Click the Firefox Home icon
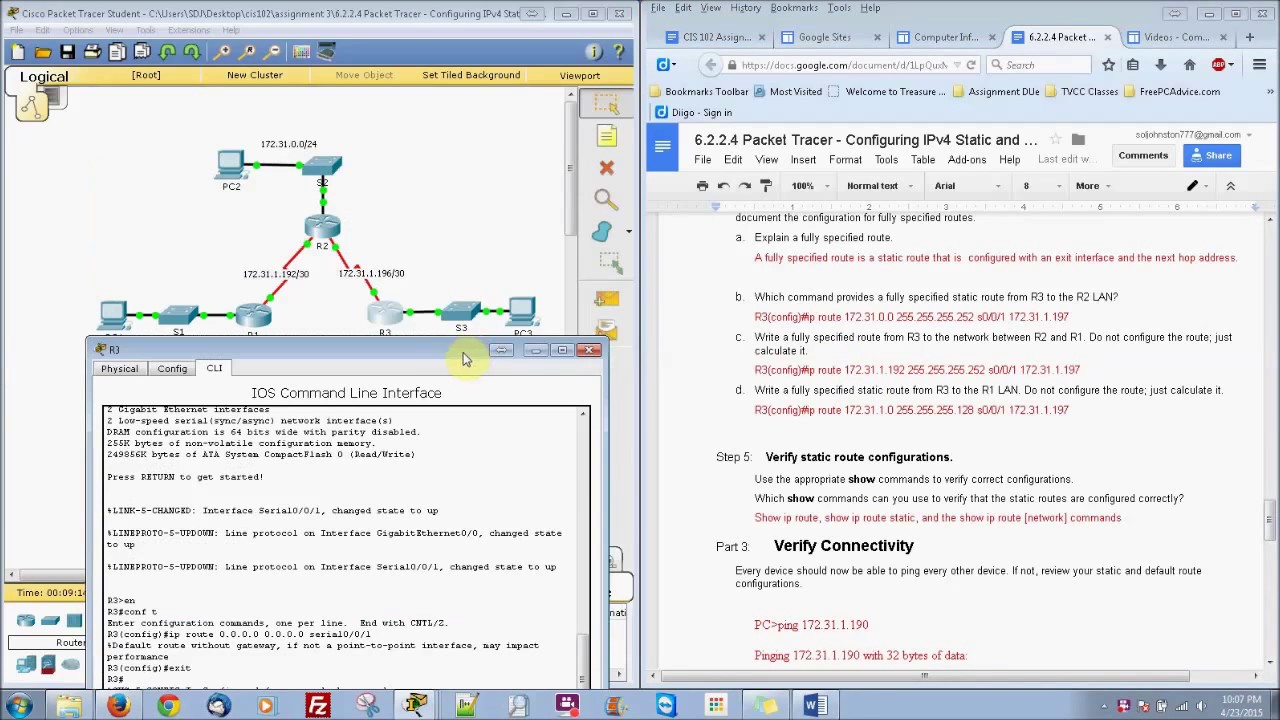This screenshot has height=720, width=1280. coord(1189,65)
